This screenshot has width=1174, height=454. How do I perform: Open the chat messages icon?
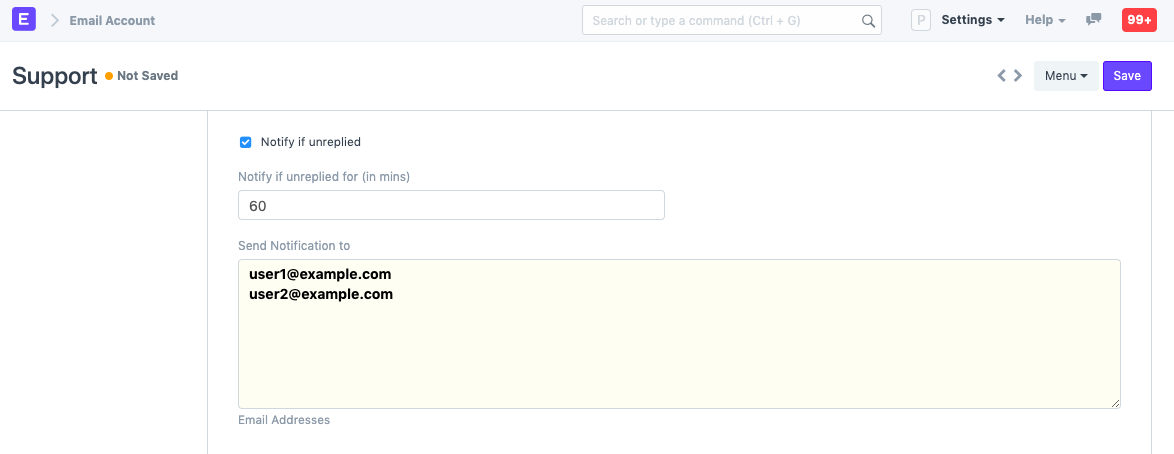pos(1094,20)
